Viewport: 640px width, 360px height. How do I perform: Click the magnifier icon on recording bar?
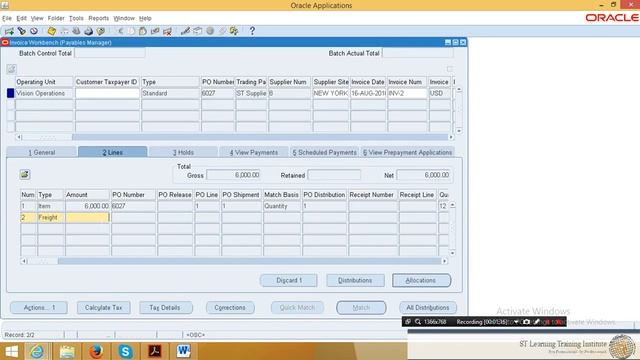(418, 322)
